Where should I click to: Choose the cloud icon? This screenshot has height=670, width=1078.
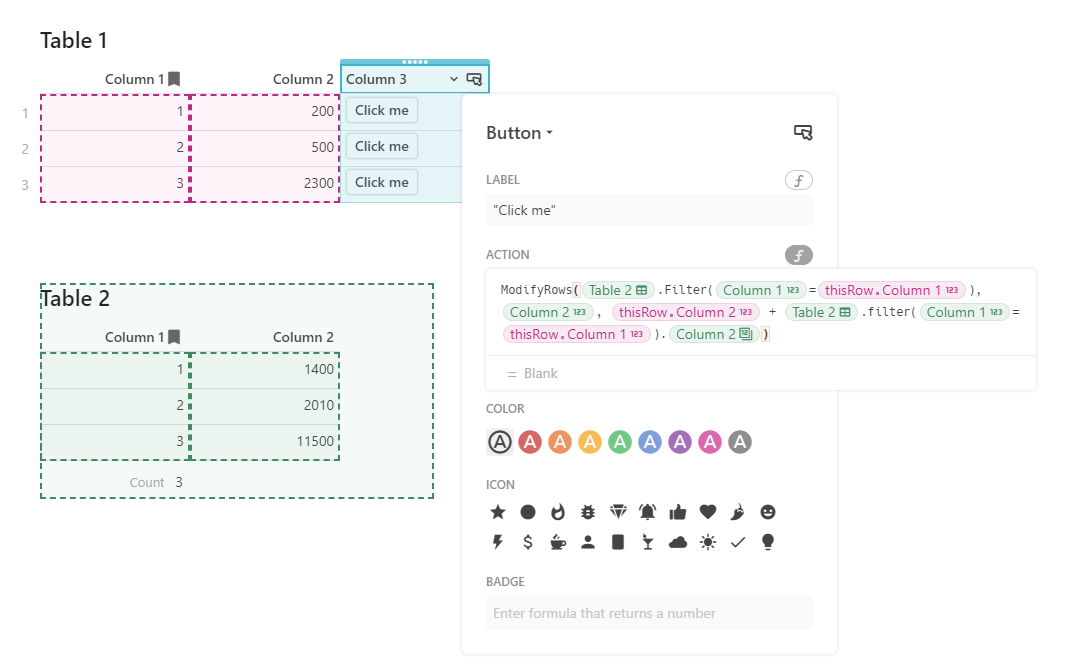pyautogui.click(x=678, y=542)
